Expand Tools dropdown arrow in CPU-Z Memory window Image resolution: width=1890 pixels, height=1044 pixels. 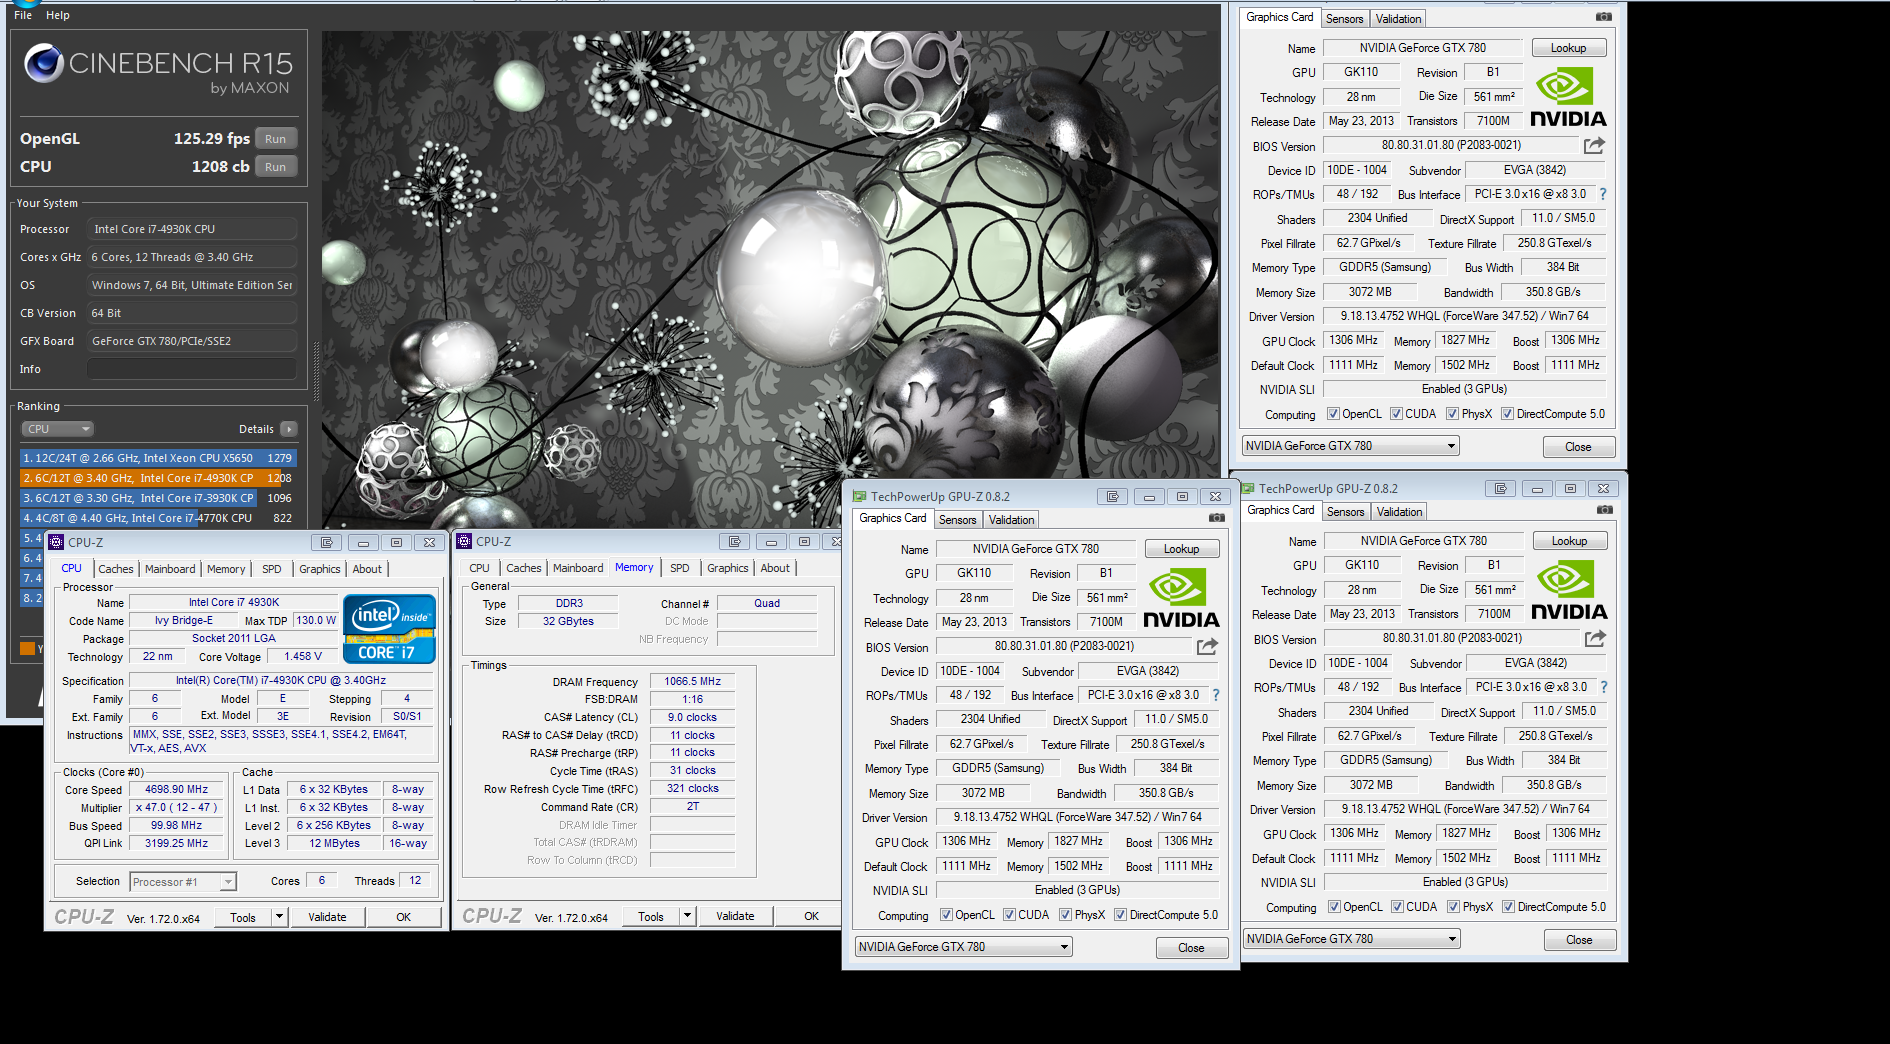pos(687,916)
